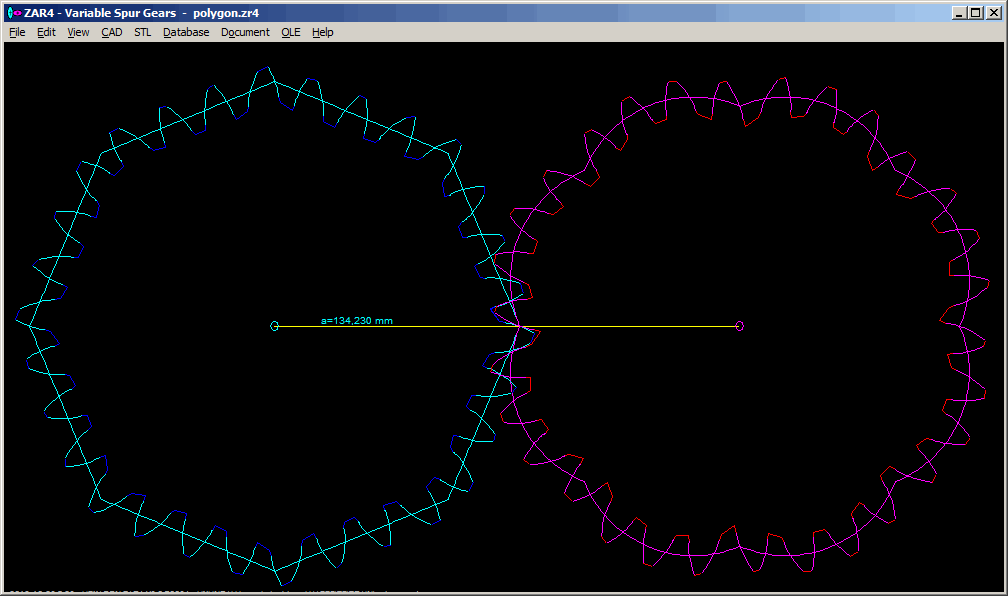
Task: Open the Edit menu
Action: pos(46,32)
